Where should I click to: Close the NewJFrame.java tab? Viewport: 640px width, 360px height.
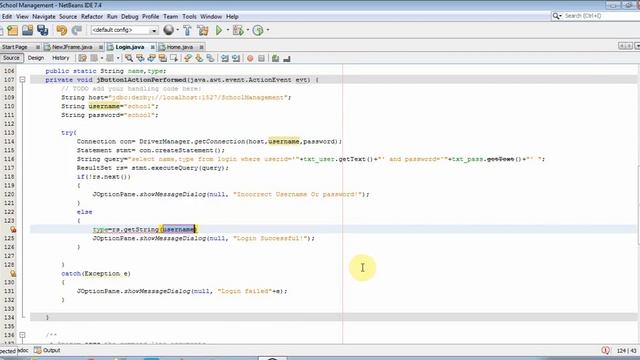pyautogui.click(x=101, y=47)
